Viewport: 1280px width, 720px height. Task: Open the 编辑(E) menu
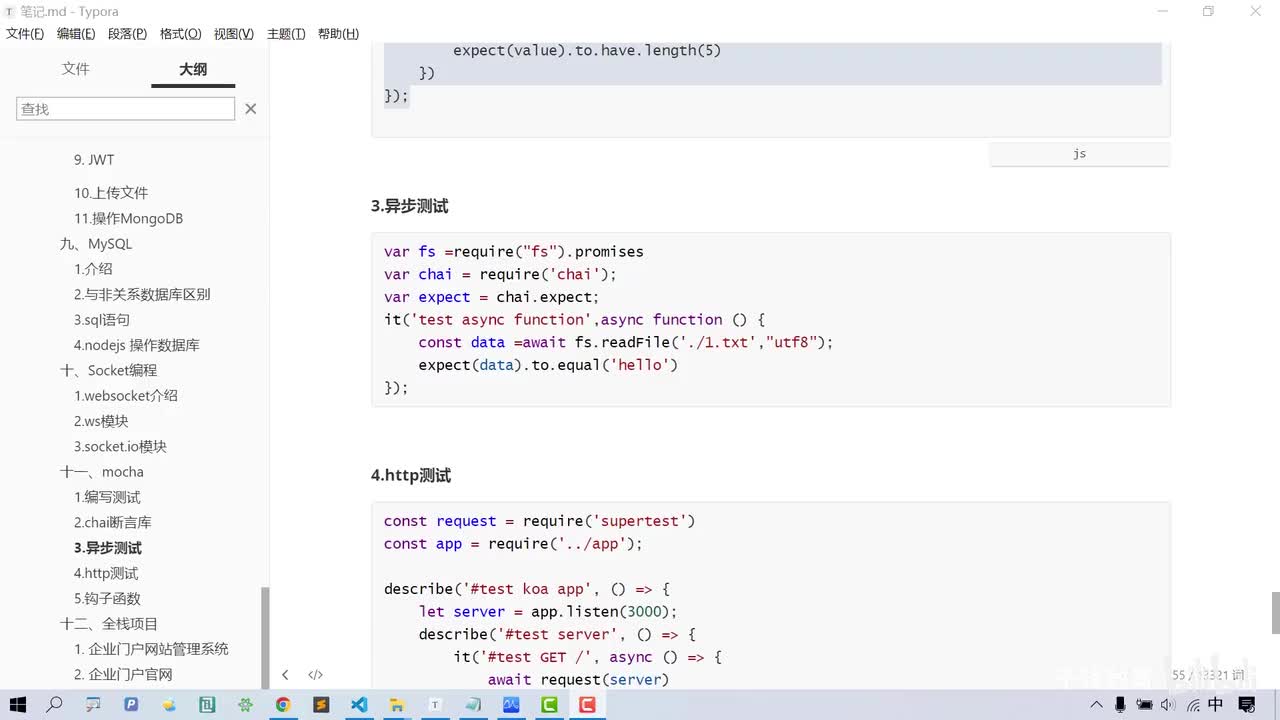pyautogui.click(x=76, y=34)
